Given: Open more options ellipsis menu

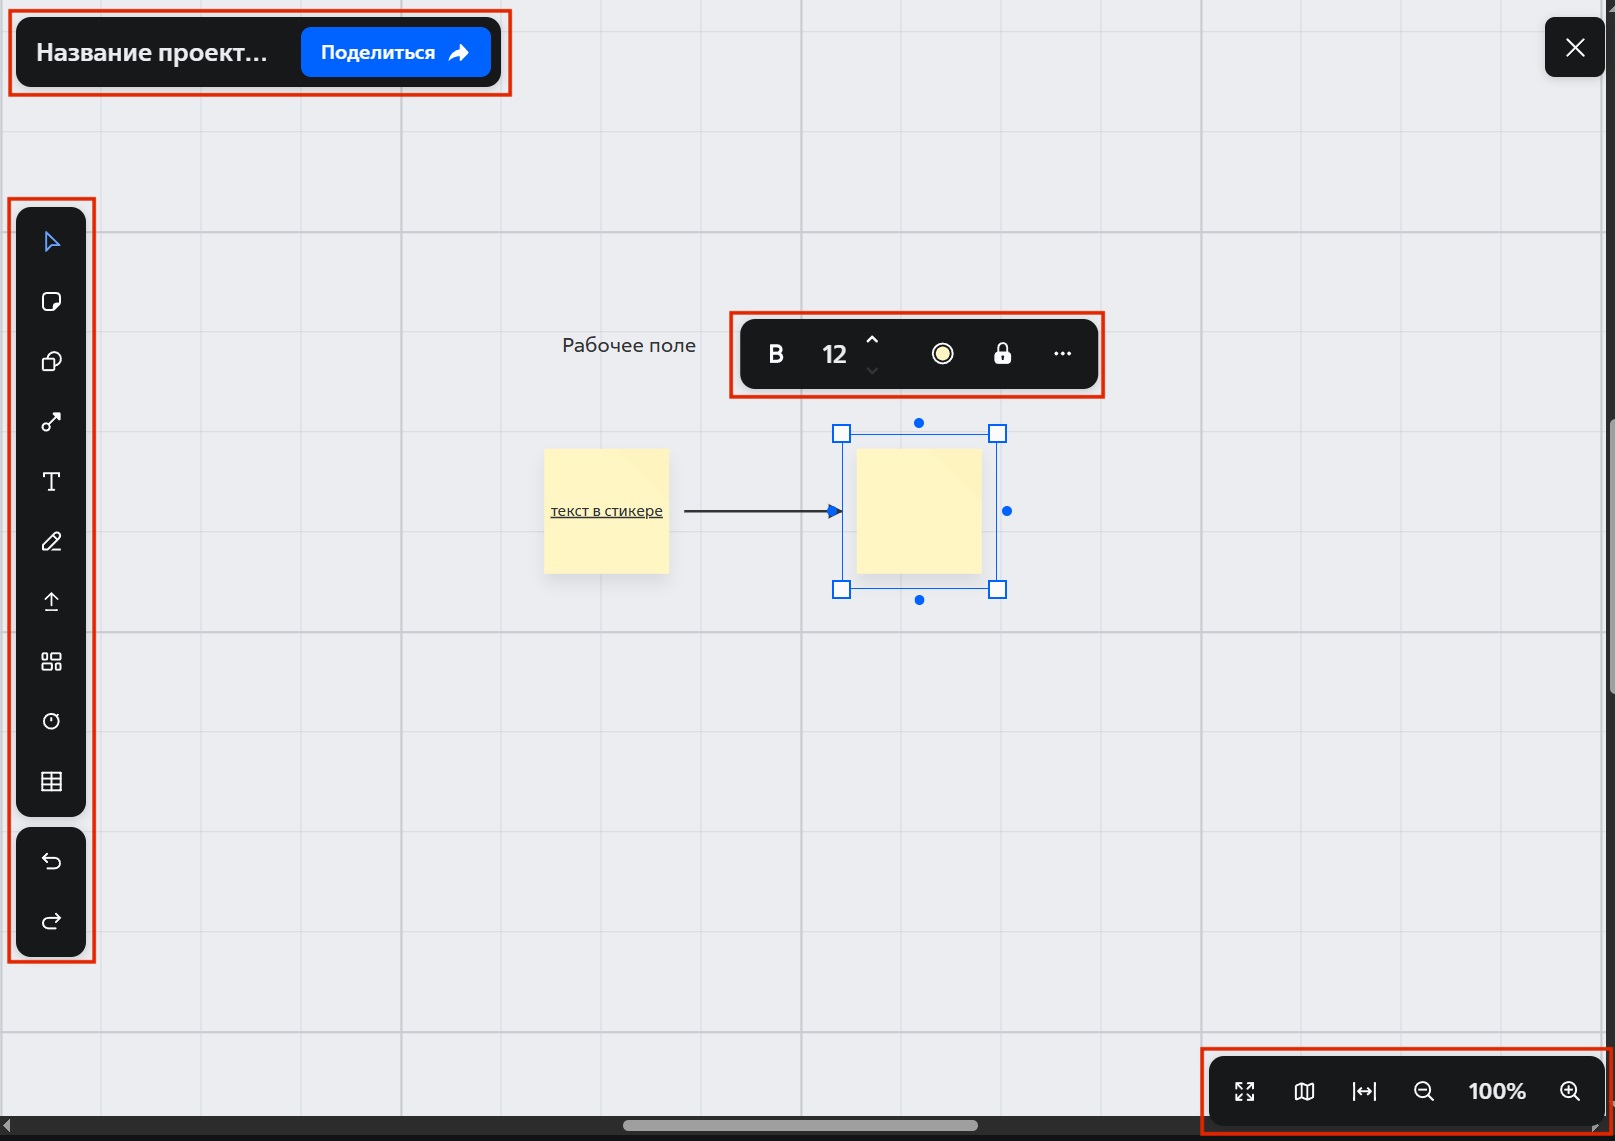Looking at the screenshot, I should pyautogui.click(x=1062, y=354).
